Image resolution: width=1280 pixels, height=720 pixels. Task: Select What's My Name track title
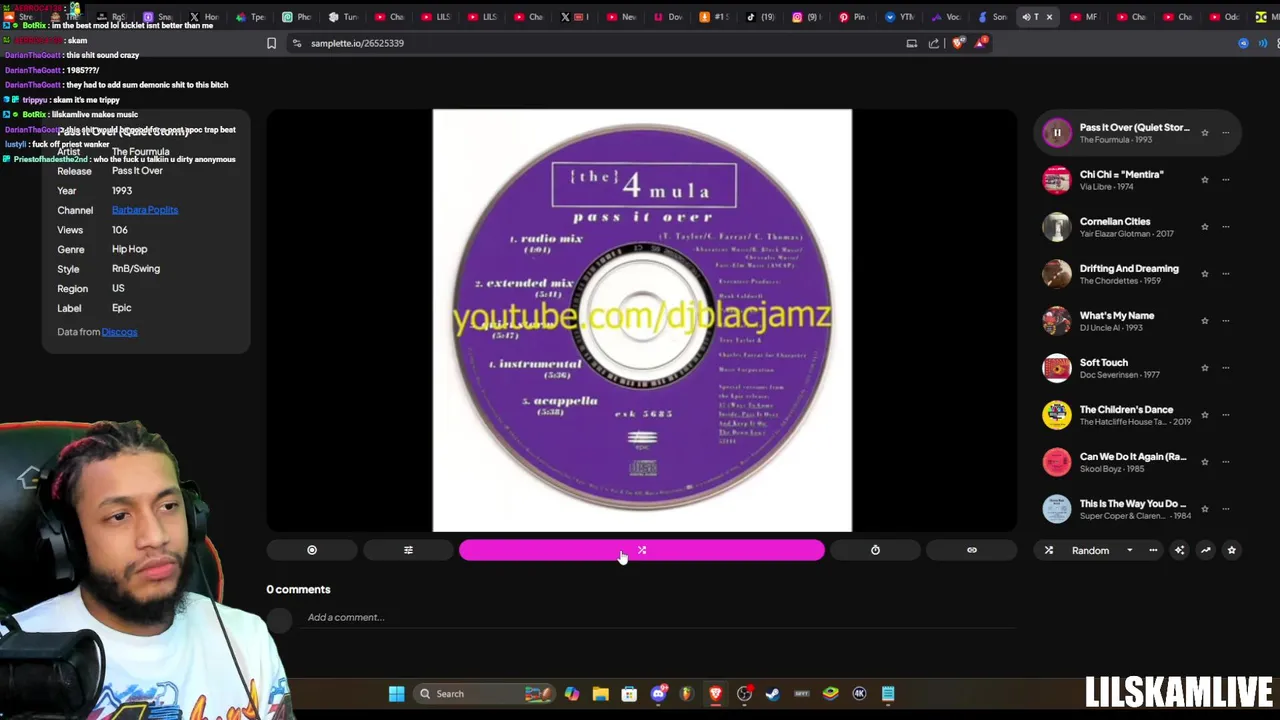pos(1117,315)
